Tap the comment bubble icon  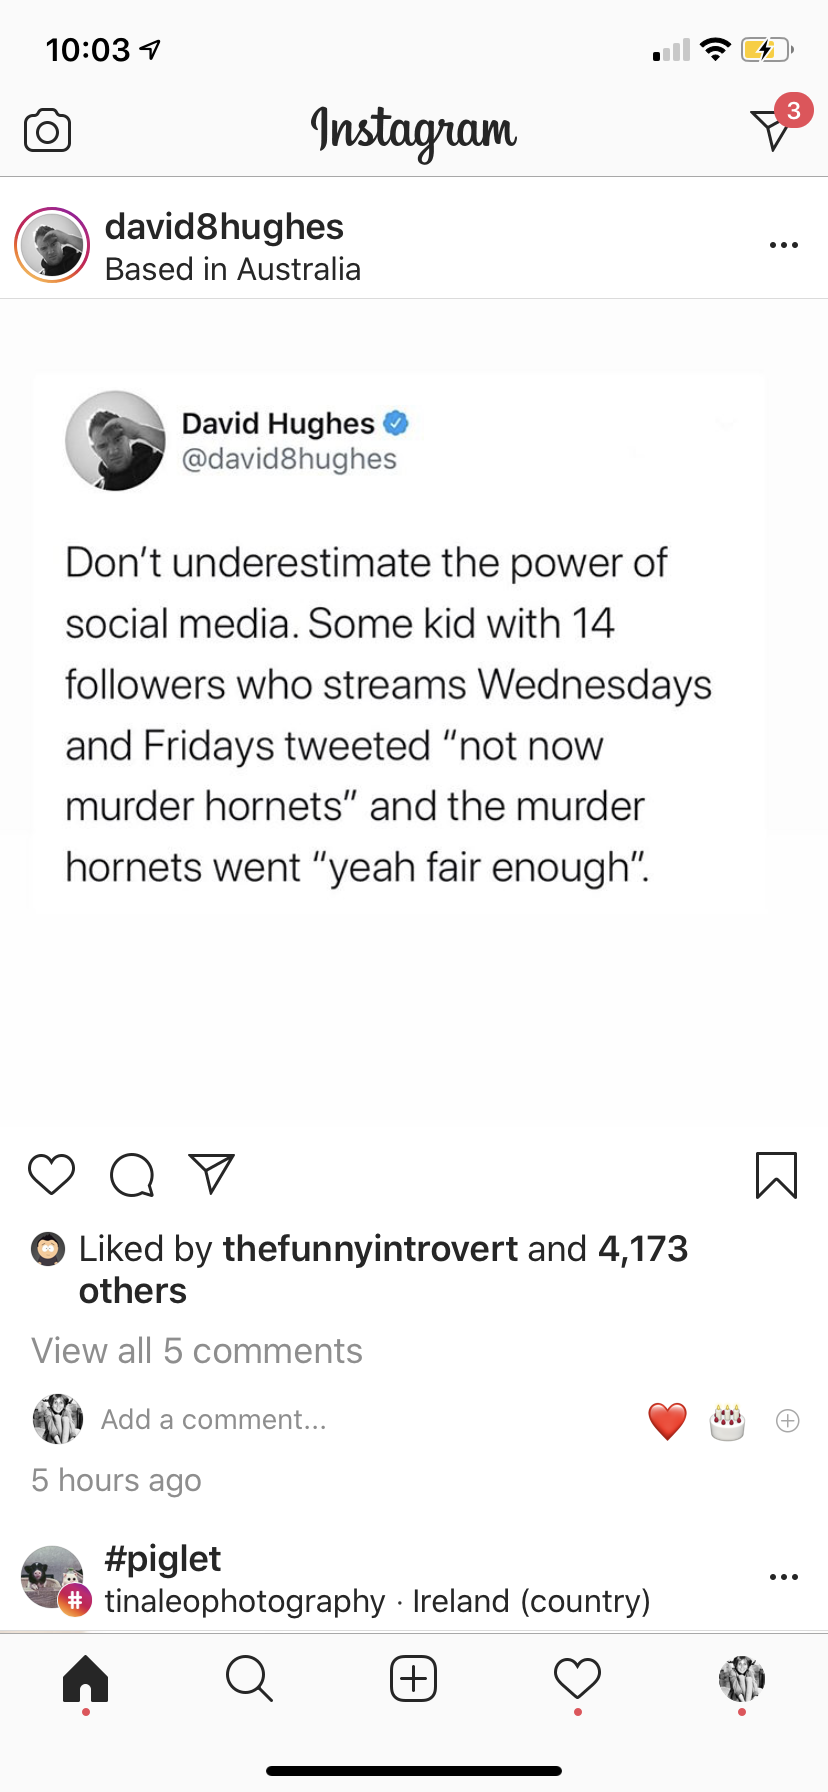pyautogui.click(x=132, y=1175)
